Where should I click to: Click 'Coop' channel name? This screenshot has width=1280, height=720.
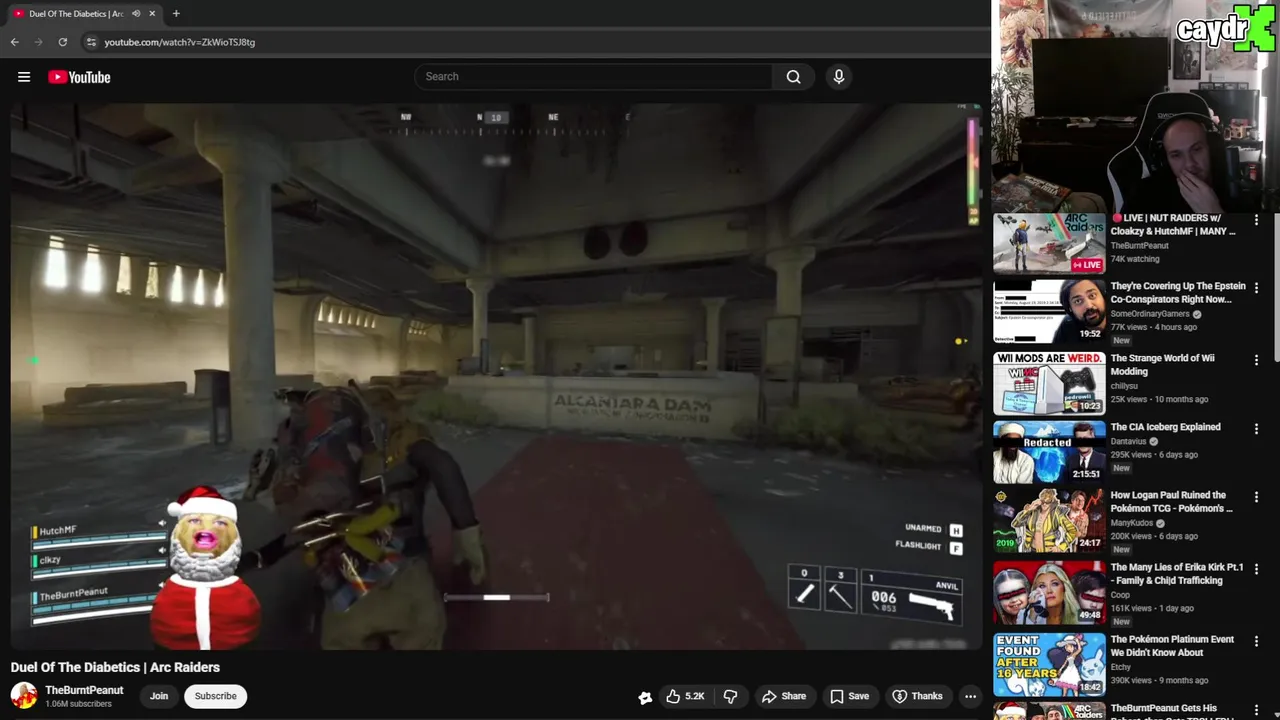click(x=1120, y=595)
